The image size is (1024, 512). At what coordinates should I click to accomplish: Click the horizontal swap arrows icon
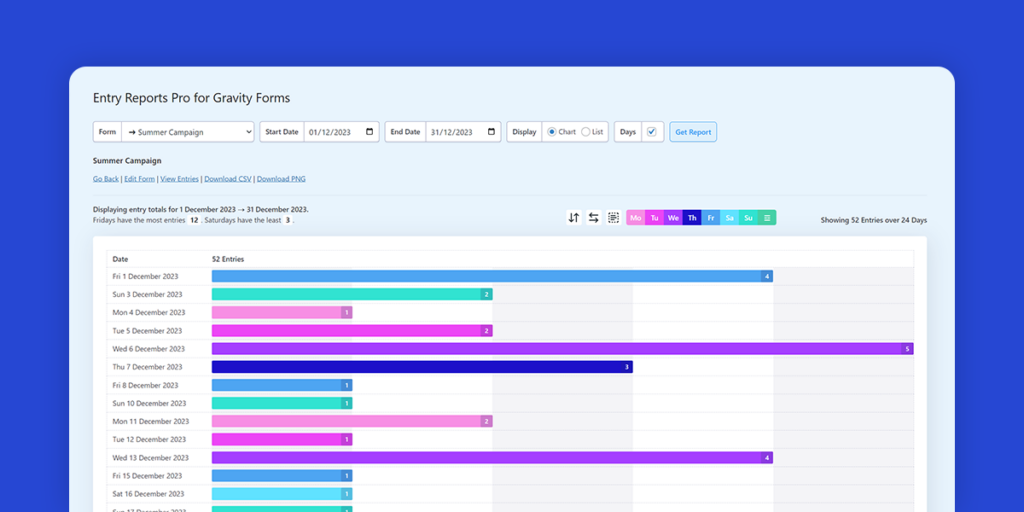(x=594, y=217)
